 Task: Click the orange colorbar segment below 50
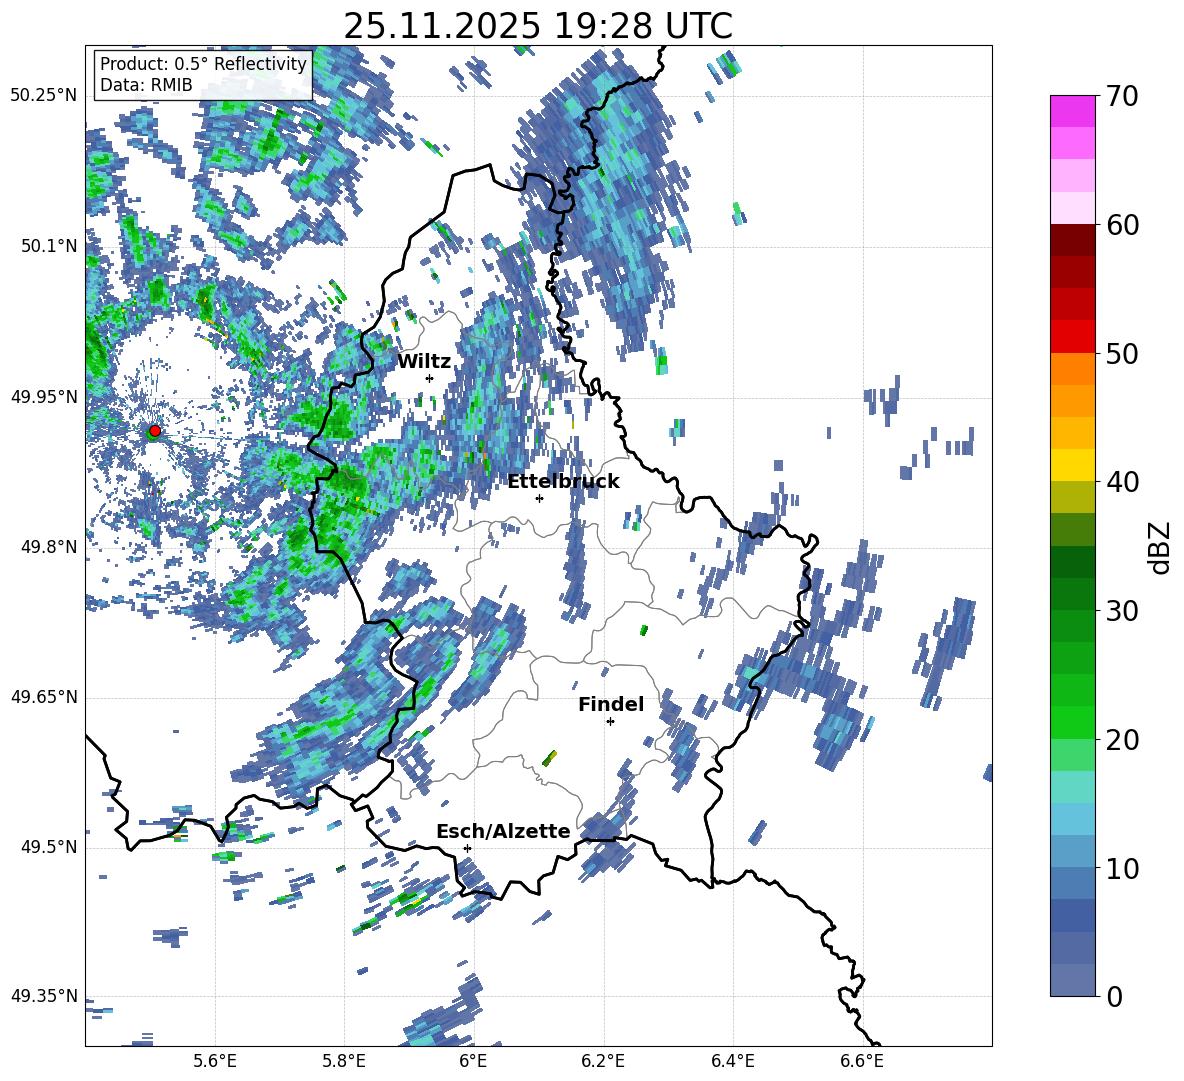[x=1072, y=369]
